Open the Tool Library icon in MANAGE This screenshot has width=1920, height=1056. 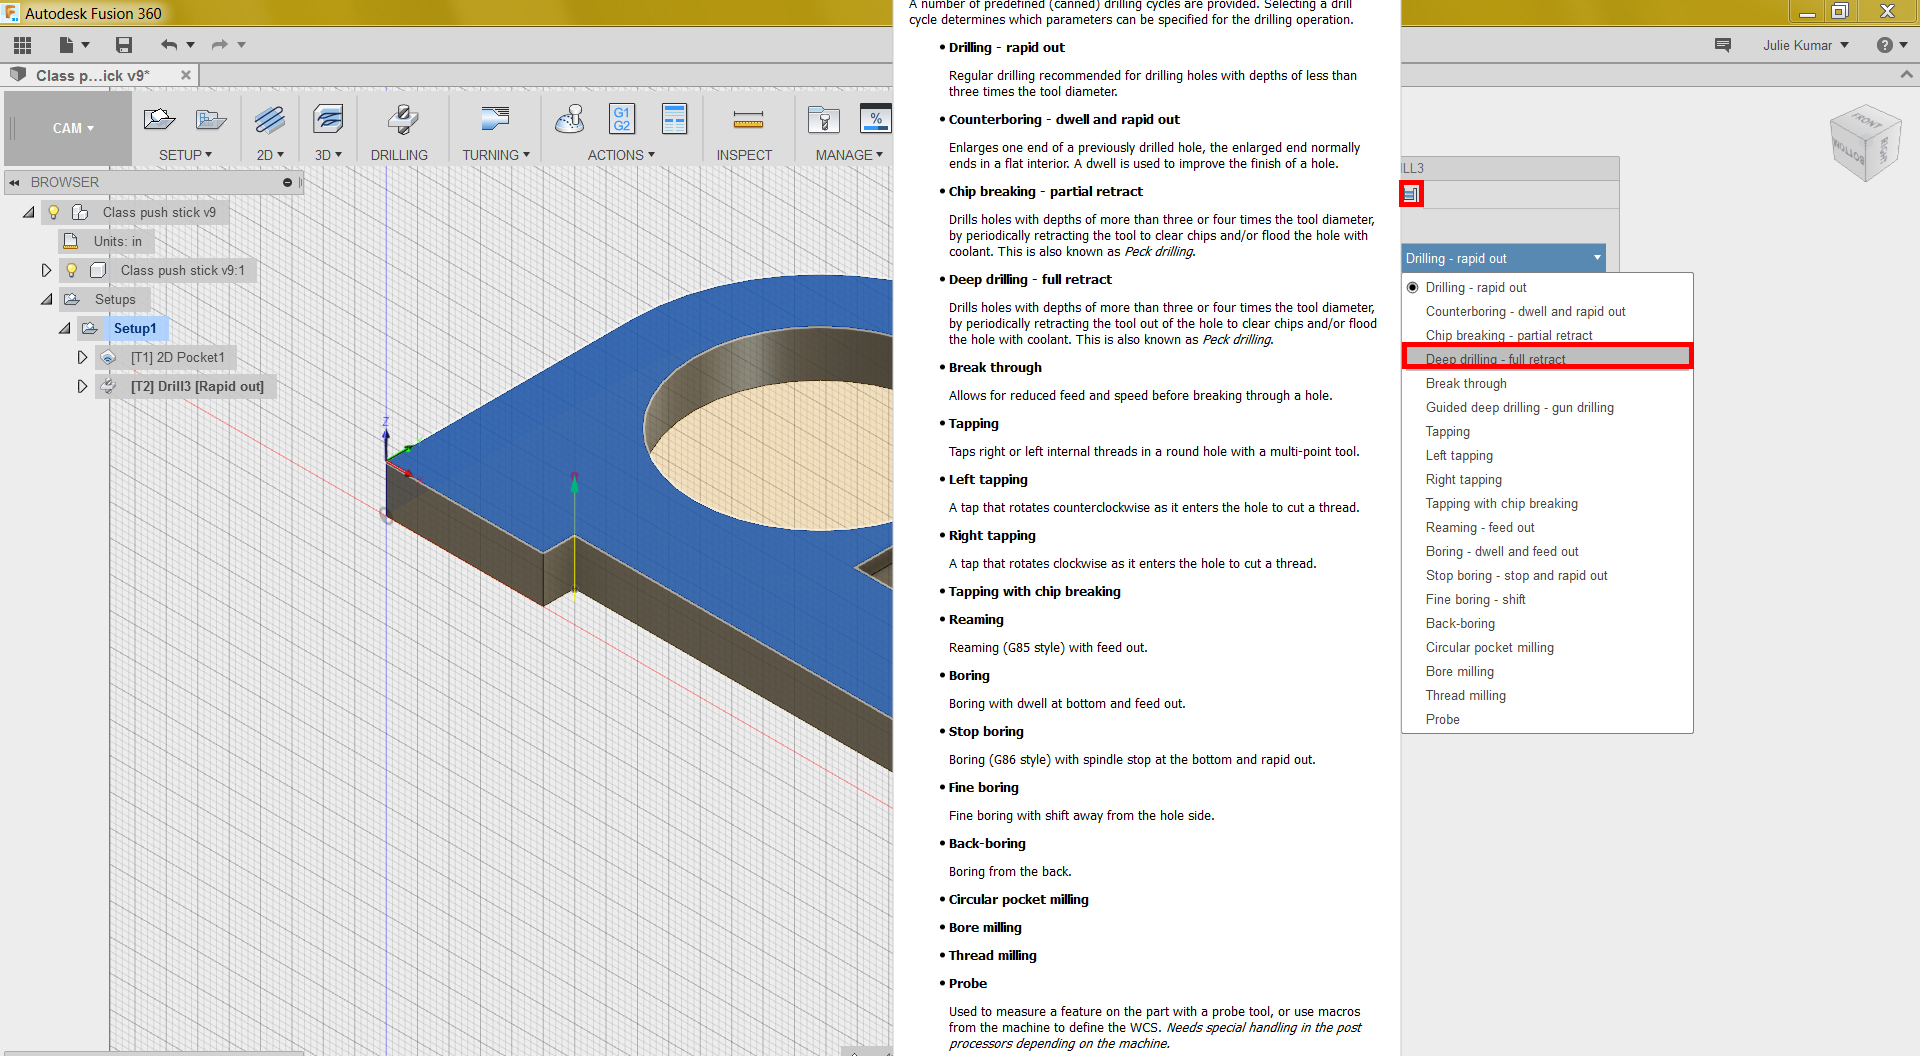[x=824, y=120]
